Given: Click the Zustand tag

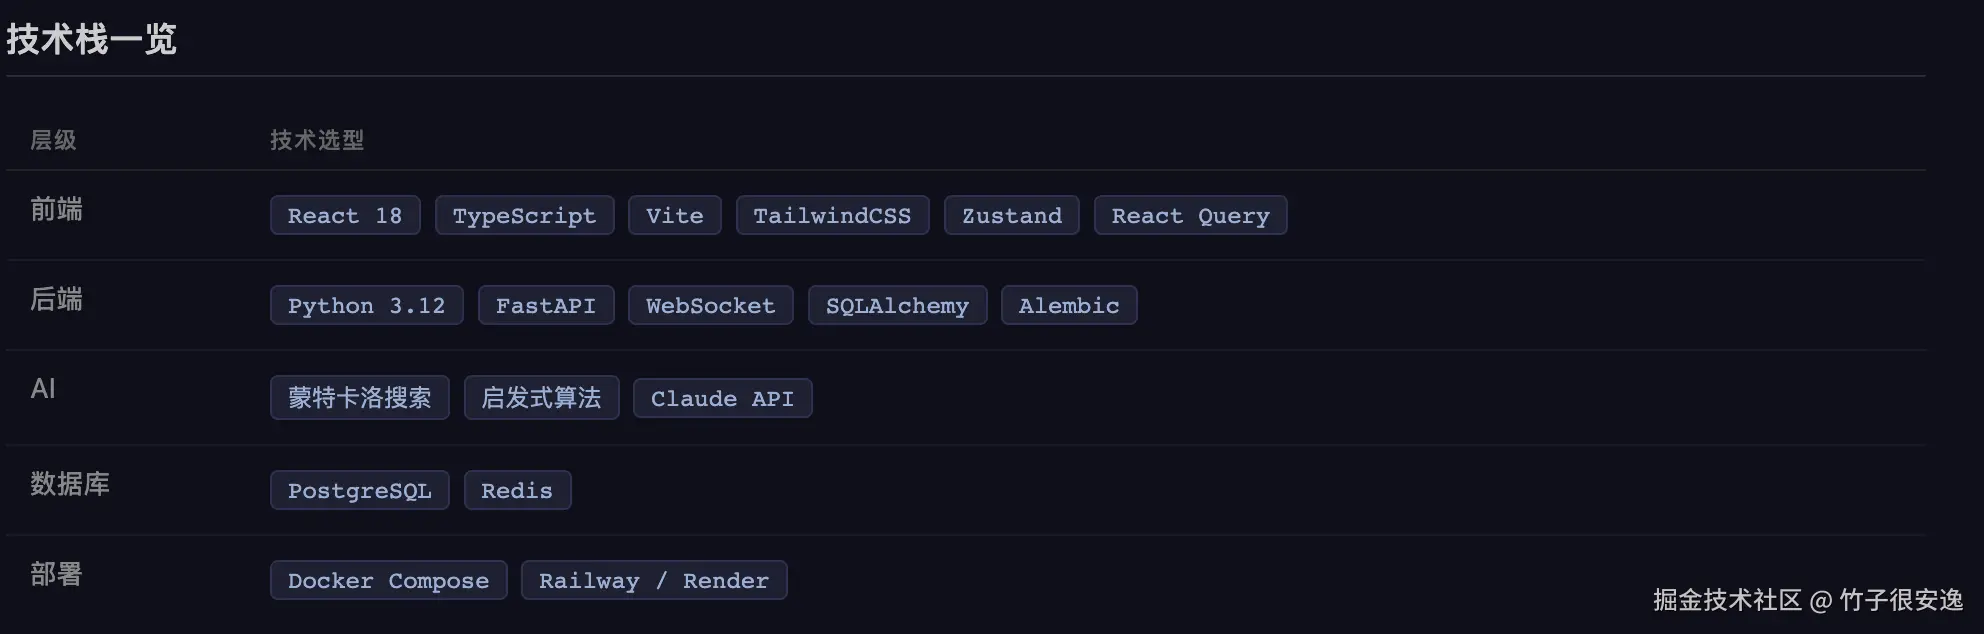Looking at the screenshot, I should tap(1011, 216).
